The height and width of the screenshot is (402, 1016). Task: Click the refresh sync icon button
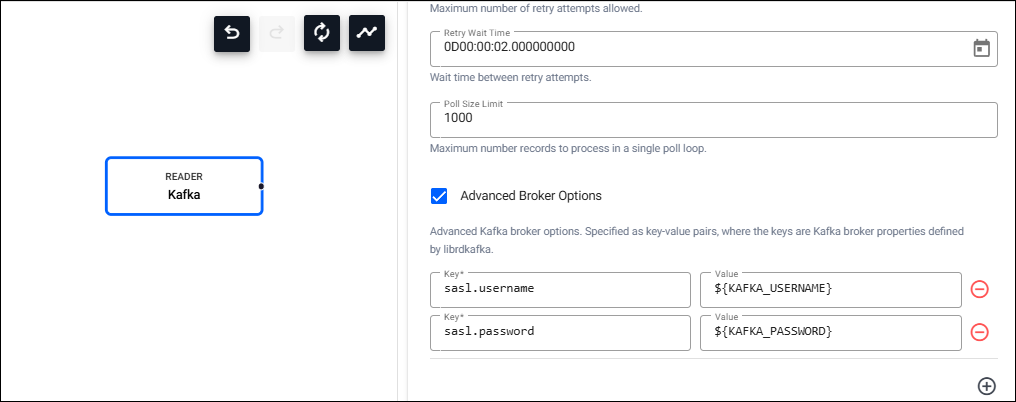pos(322,33)
